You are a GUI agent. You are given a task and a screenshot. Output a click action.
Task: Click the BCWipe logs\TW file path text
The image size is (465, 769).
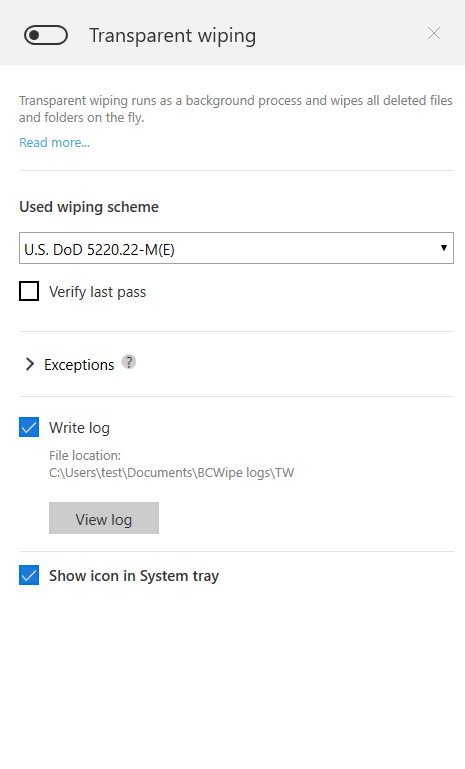pos(172,473)
